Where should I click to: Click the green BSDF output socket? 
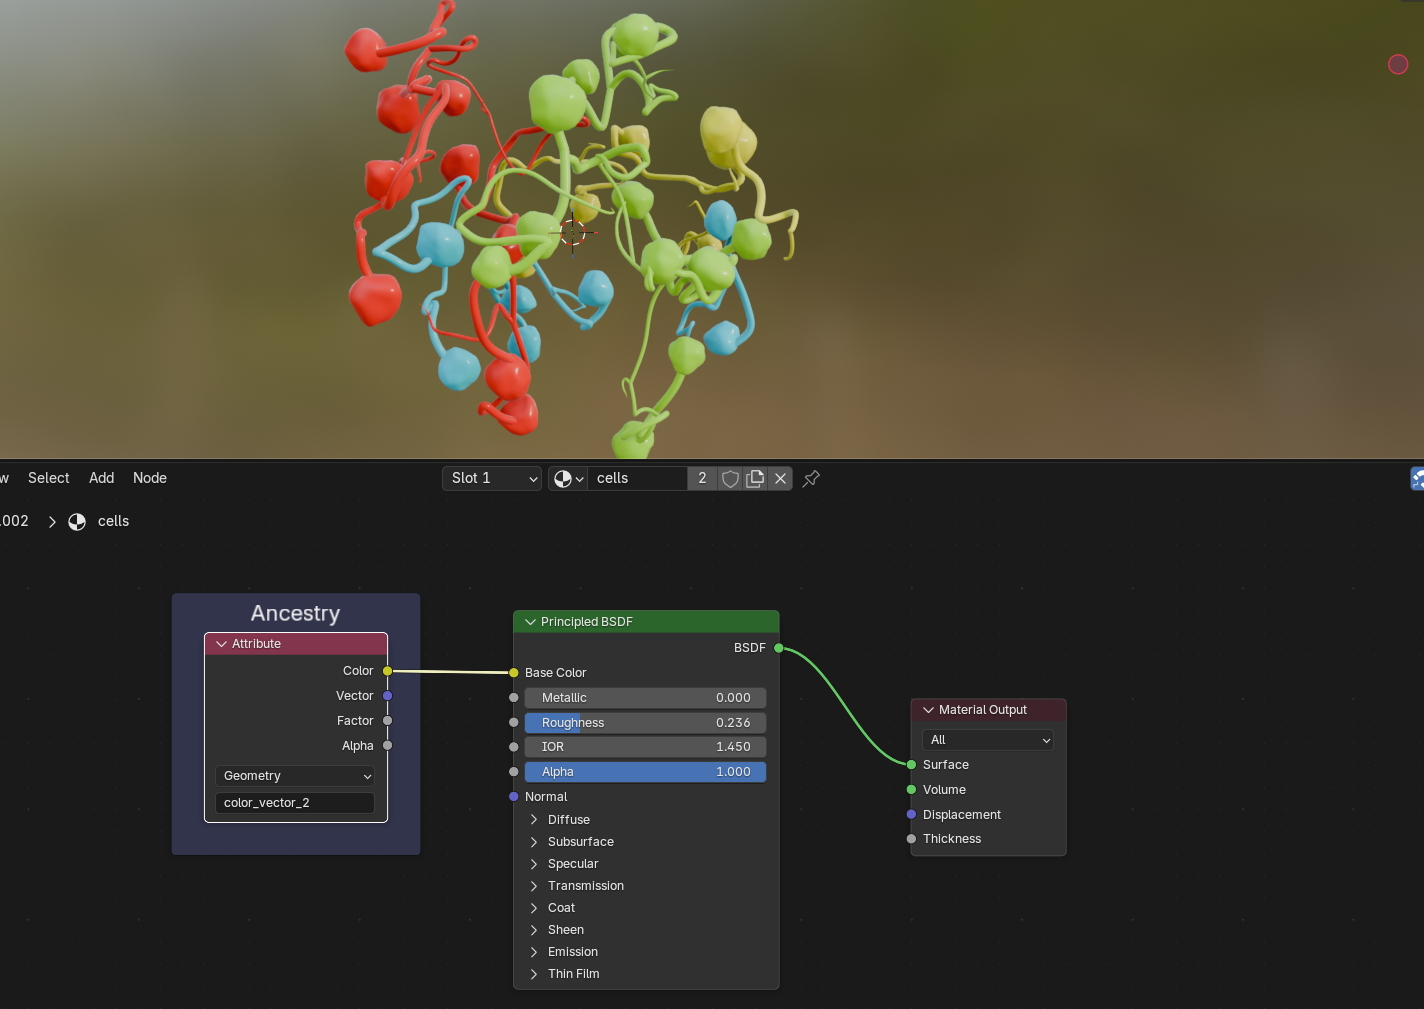tap(779, 648)
